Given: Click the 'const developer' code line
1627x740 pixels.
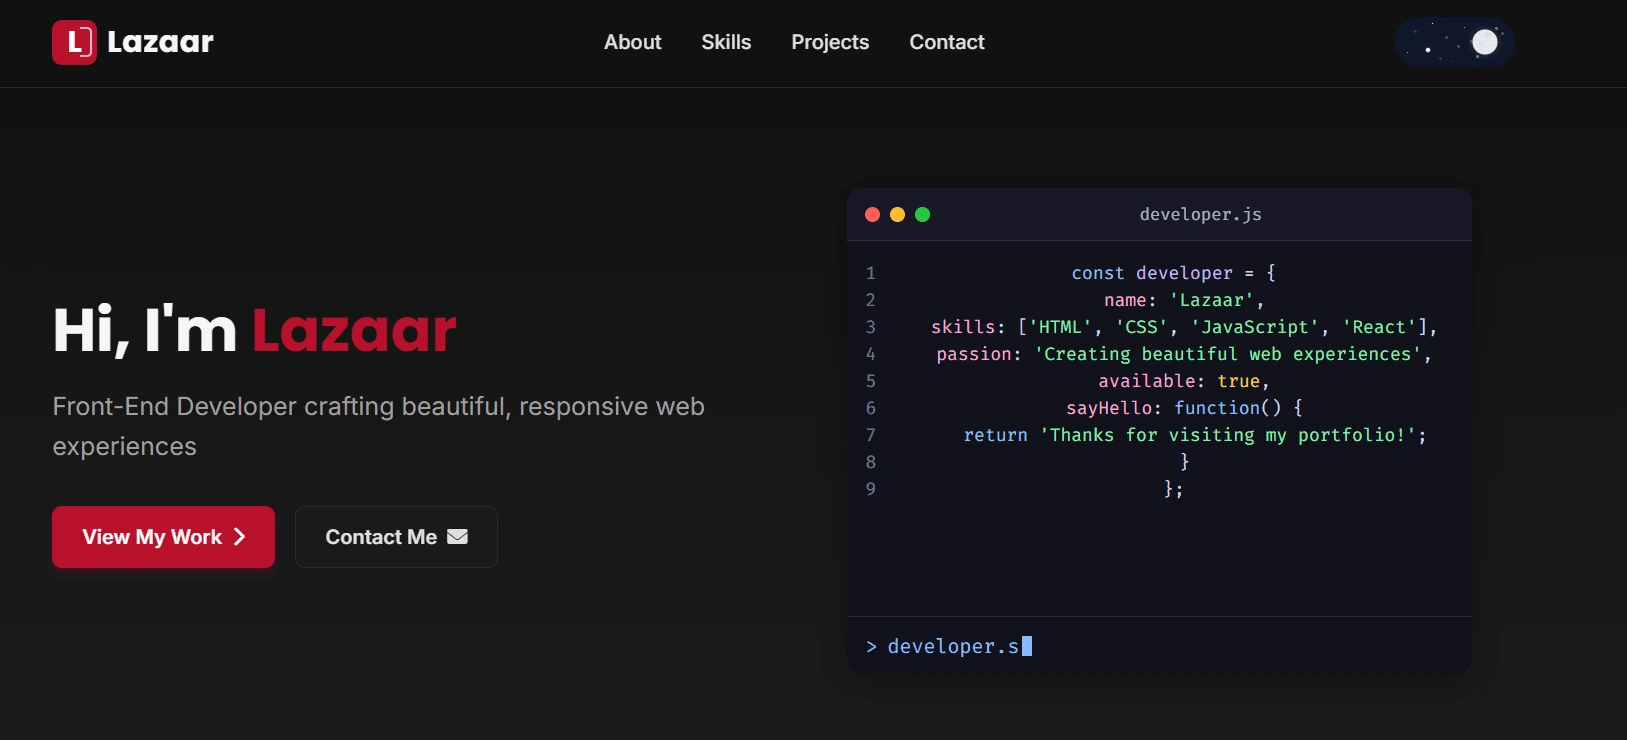Looking at the screenshot, I should coord(1172,273).
